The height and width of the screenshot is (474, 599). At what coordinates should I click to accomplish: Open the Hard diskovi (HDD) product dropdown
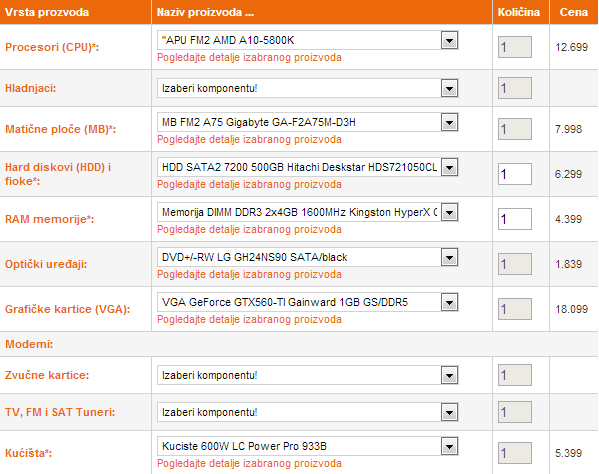pyautogui.click(x=308, y=167)
